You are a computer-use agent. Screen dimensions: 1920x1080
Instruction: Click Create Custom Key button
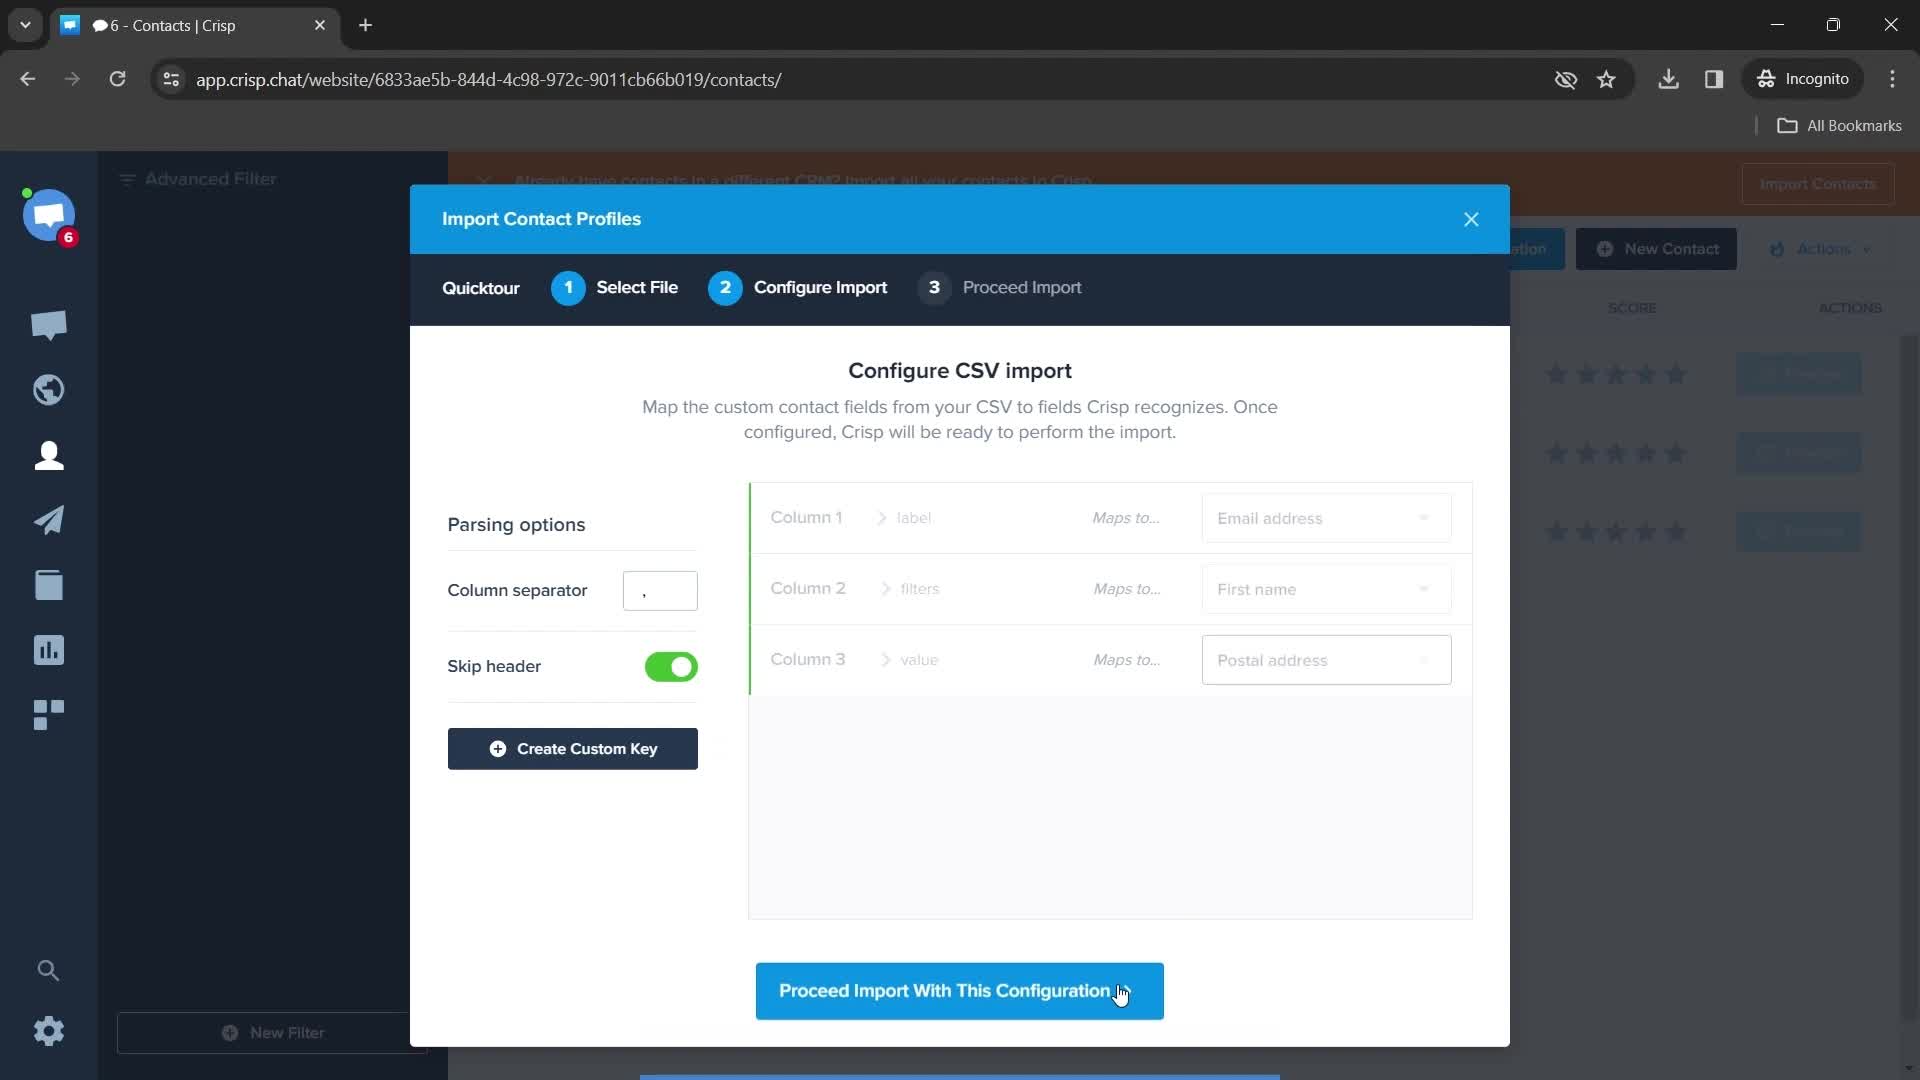pyautogui.click(x=574, y=749)
